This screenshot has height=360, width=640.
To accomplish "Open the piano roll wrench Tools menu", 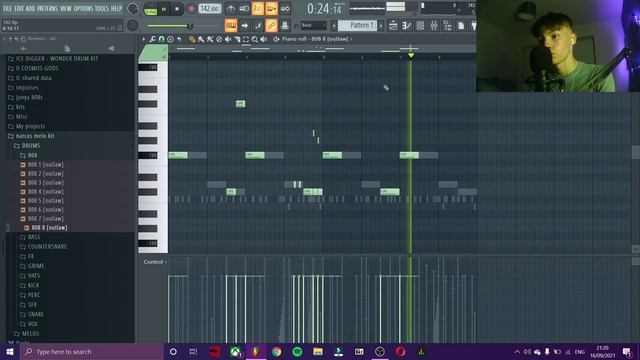I will (152, 39).
